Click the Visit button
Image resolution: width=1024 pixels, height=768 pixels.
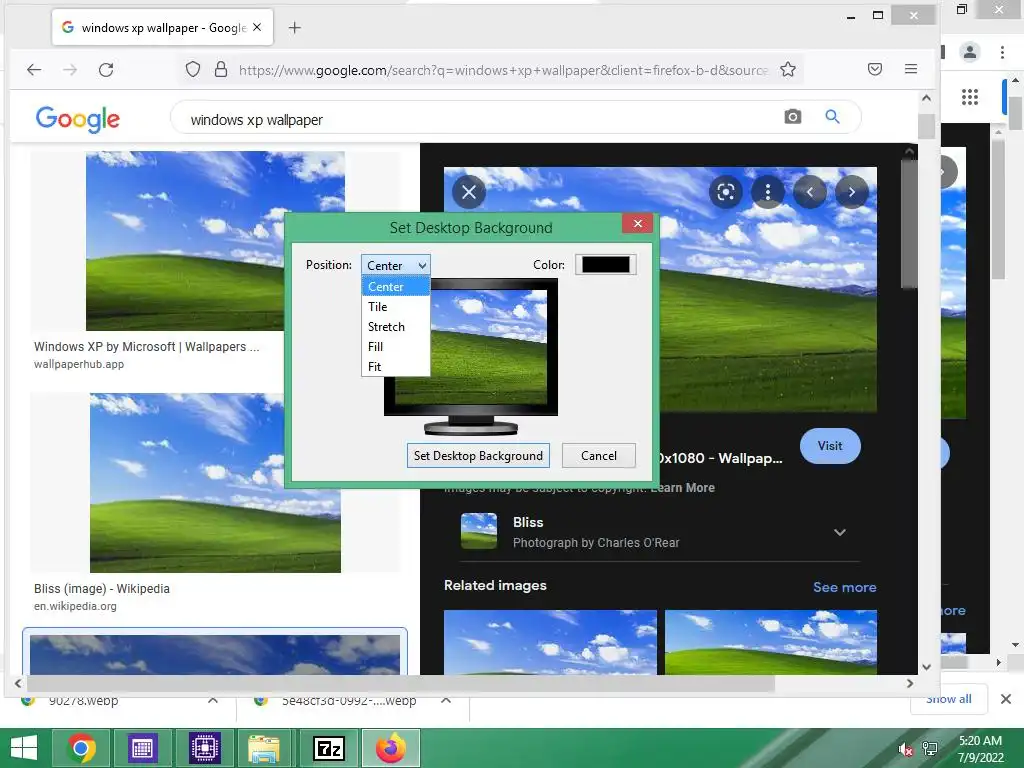pos(830,446)
